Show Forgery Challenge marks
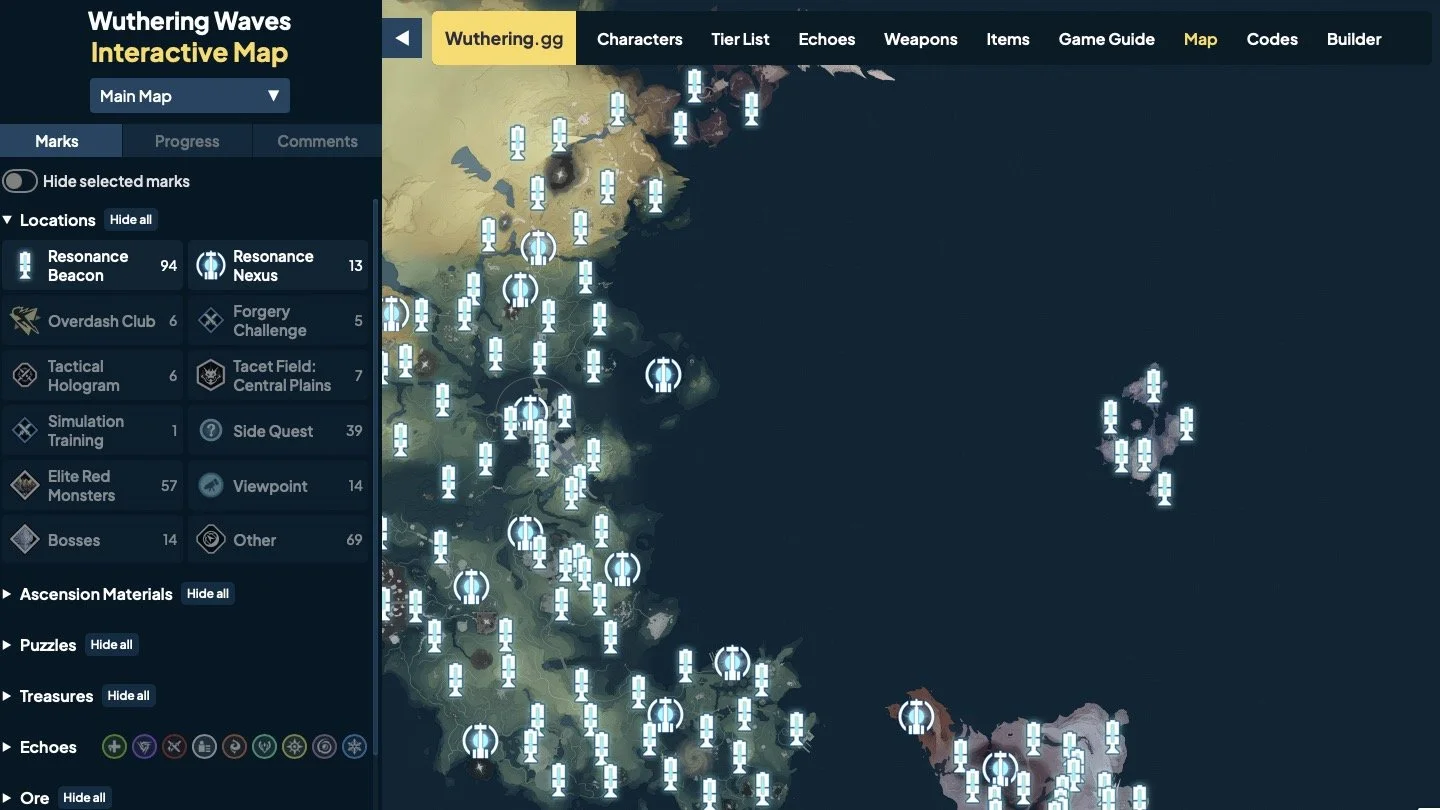Image resolution: width=1440 pixels, height=810 pixels. click(x=278, y=321)
